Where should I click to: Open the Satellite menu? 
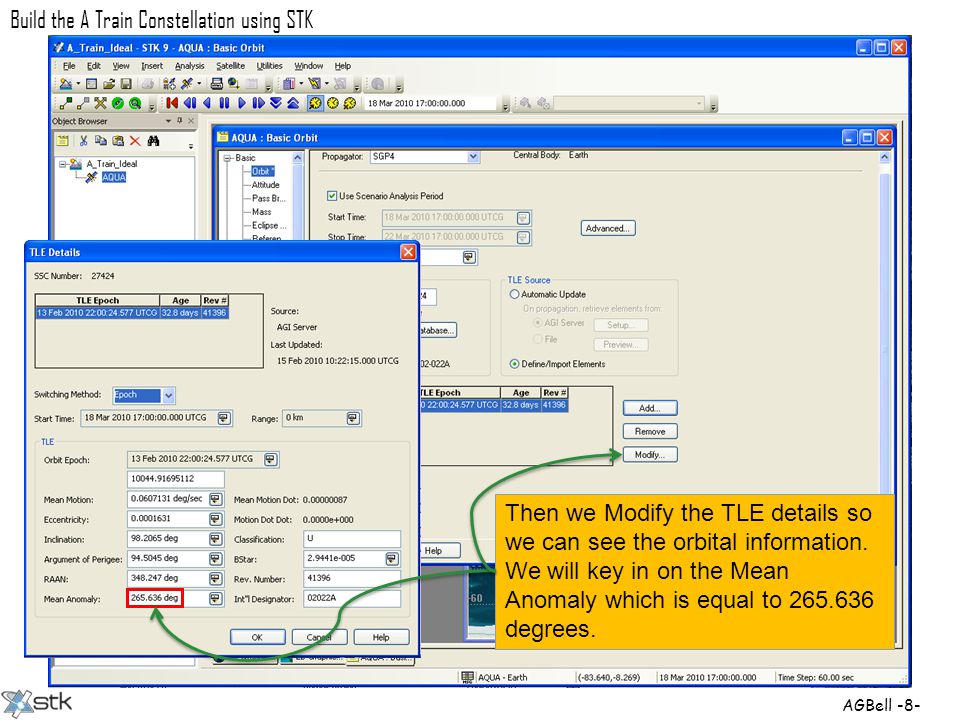tap(230, 66)
